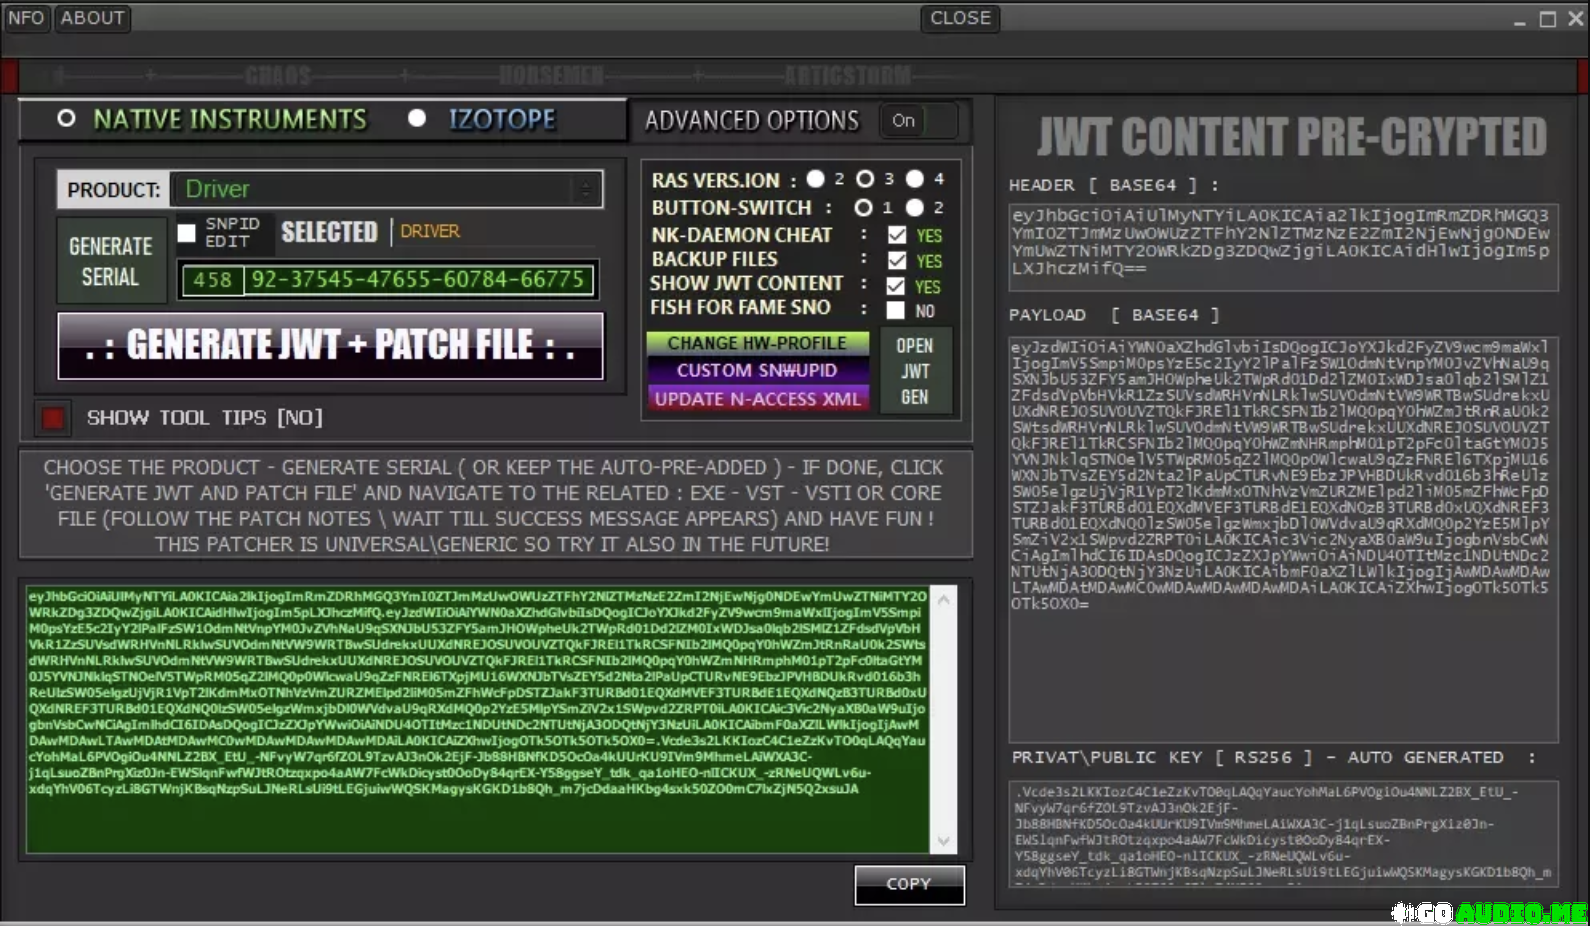Click the green Change HW-Profile button
The width and height of the screenshot is (1590, 926).
pos(757,343)
